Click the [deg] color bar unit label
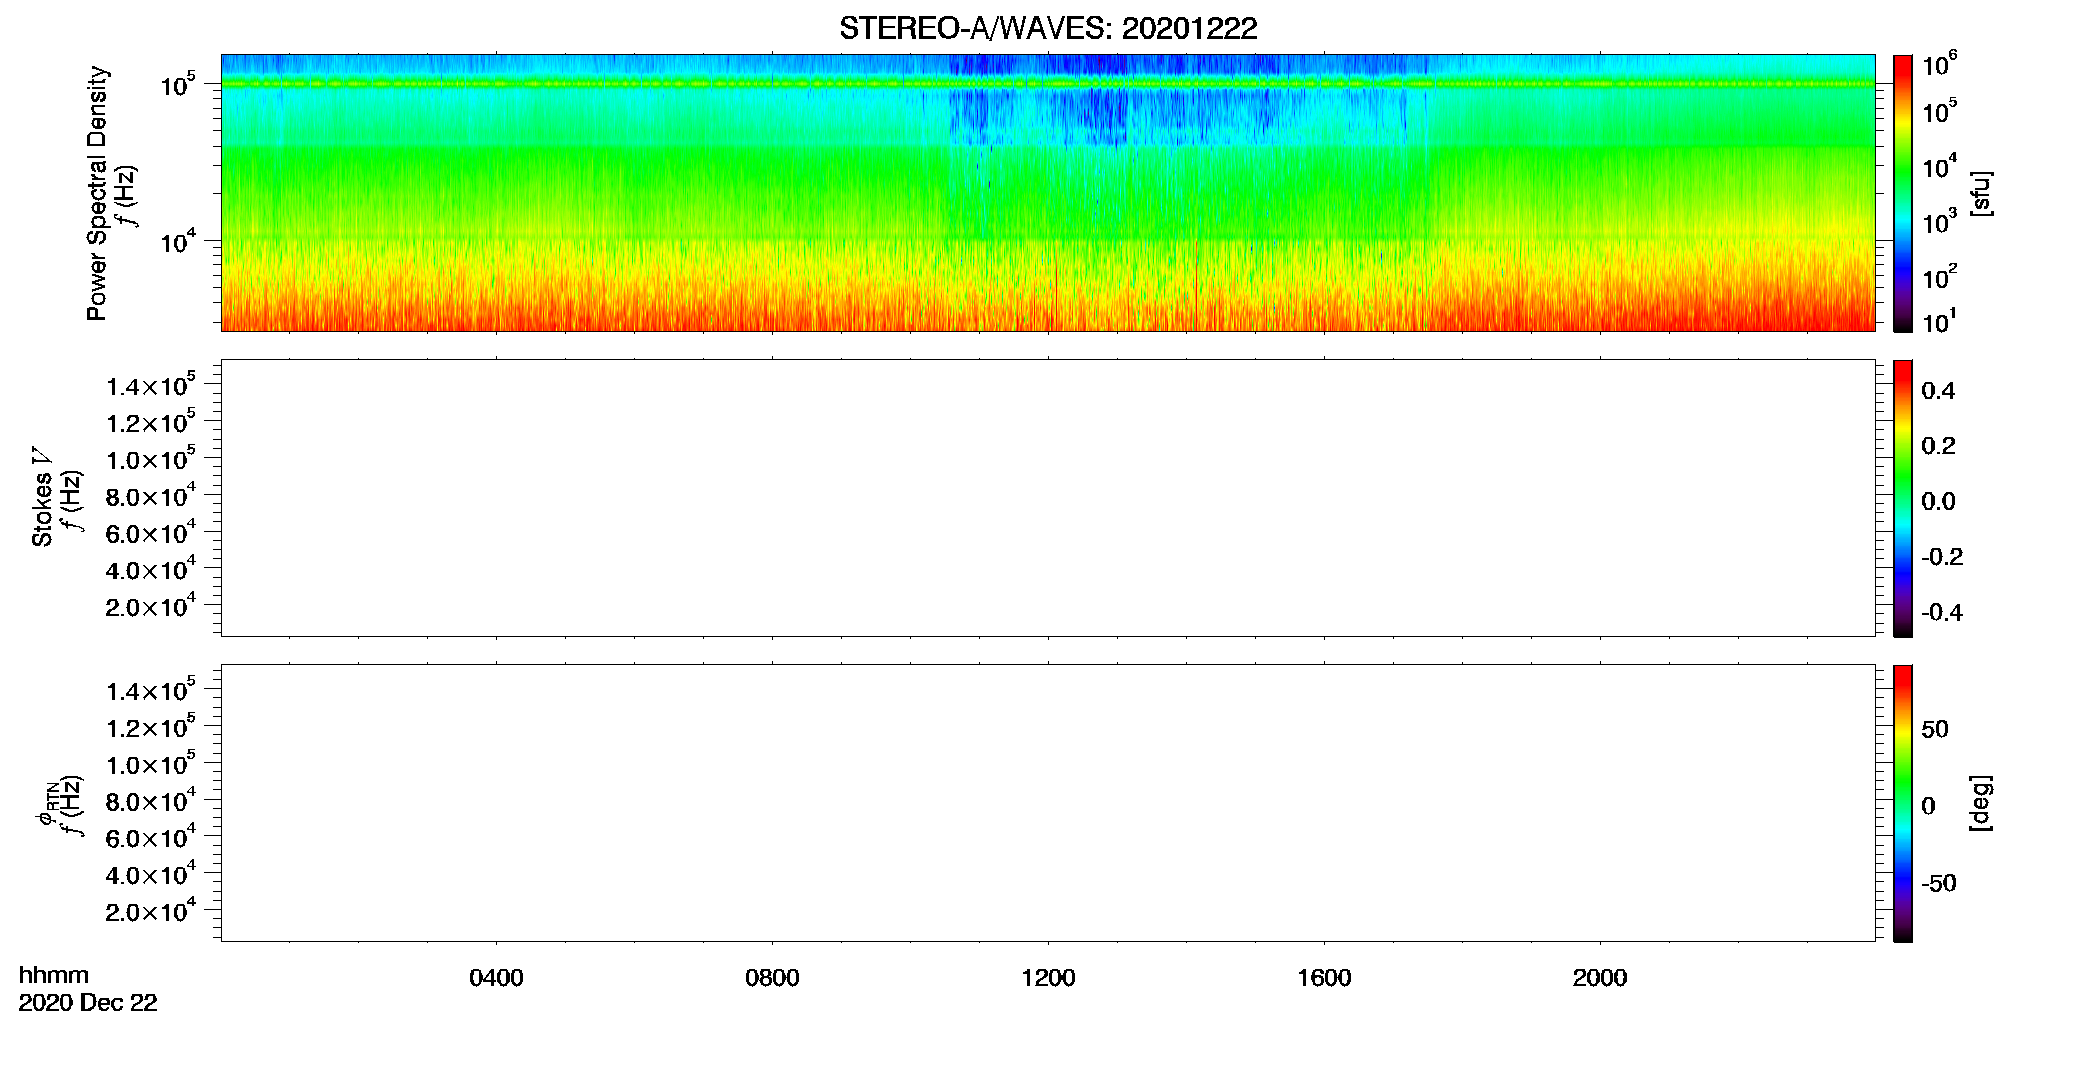 click(x=1981, y=803)
